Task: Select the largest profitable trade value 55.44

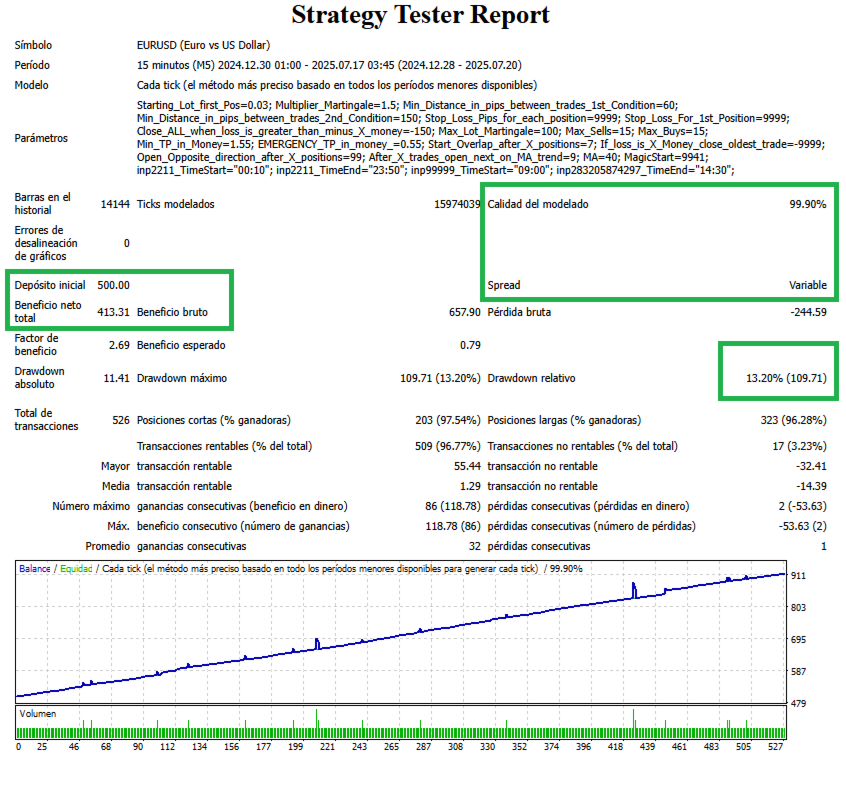Action: pyautogui.click(x=467, y=466)
